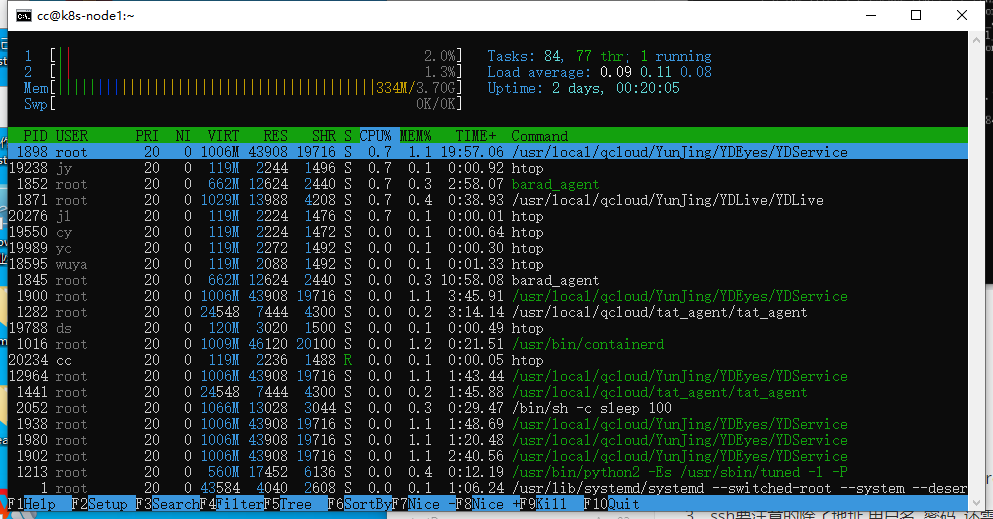Click scrollbar up arrow
Viewport: 993px width, 519px height.
click(x=976, y=39)
